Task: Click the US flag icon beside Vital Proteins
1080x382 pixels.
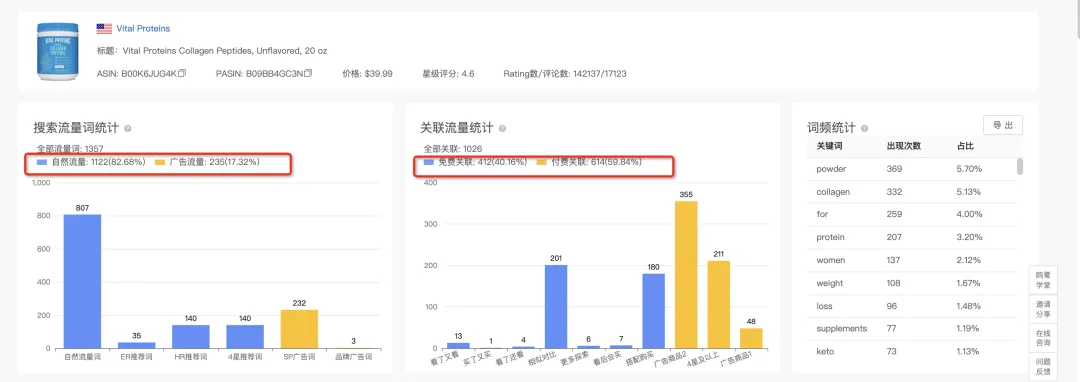Action: click(104, 28)
